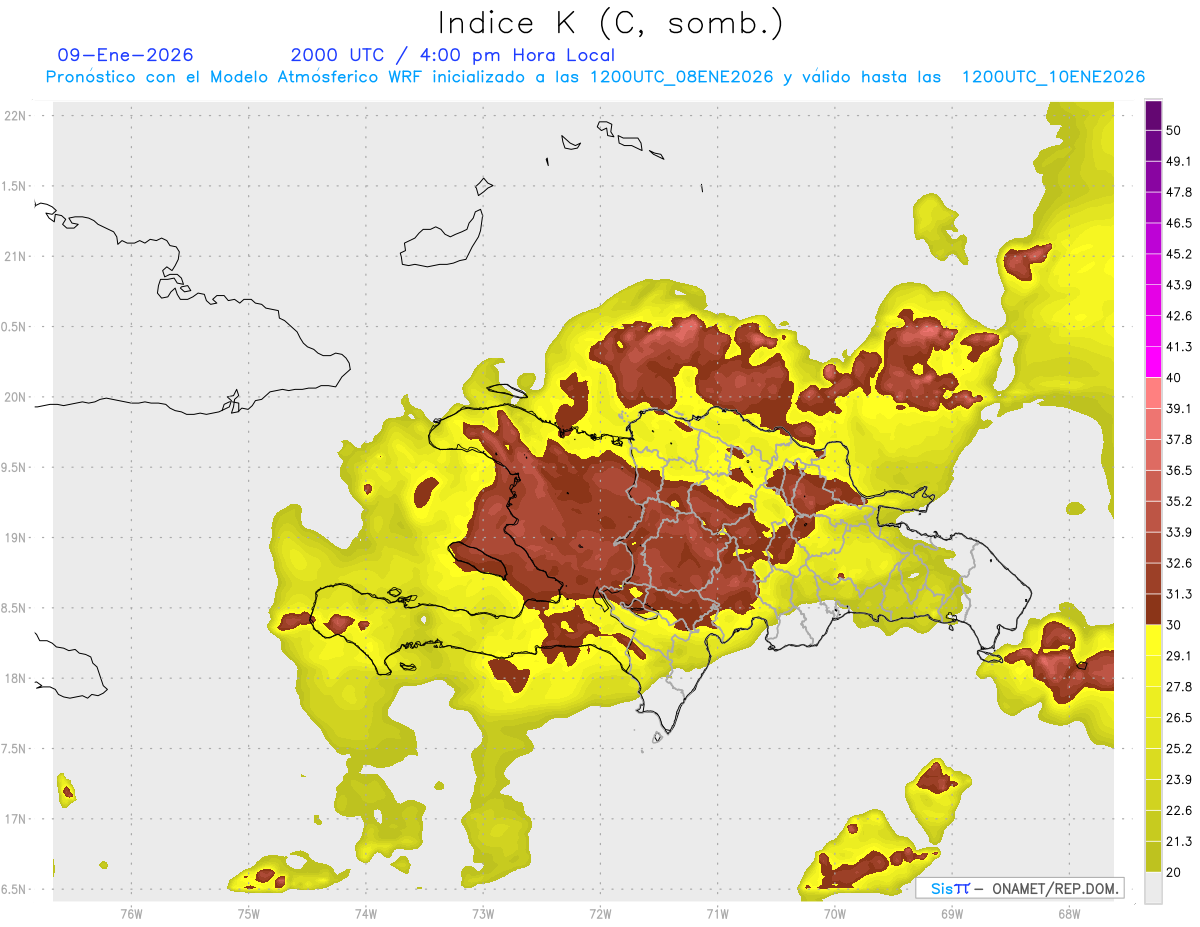Click the '19N' latitude label
The width and height of the screenshot is (1200, 927).
pyautogui.click(x=16, y=538)
